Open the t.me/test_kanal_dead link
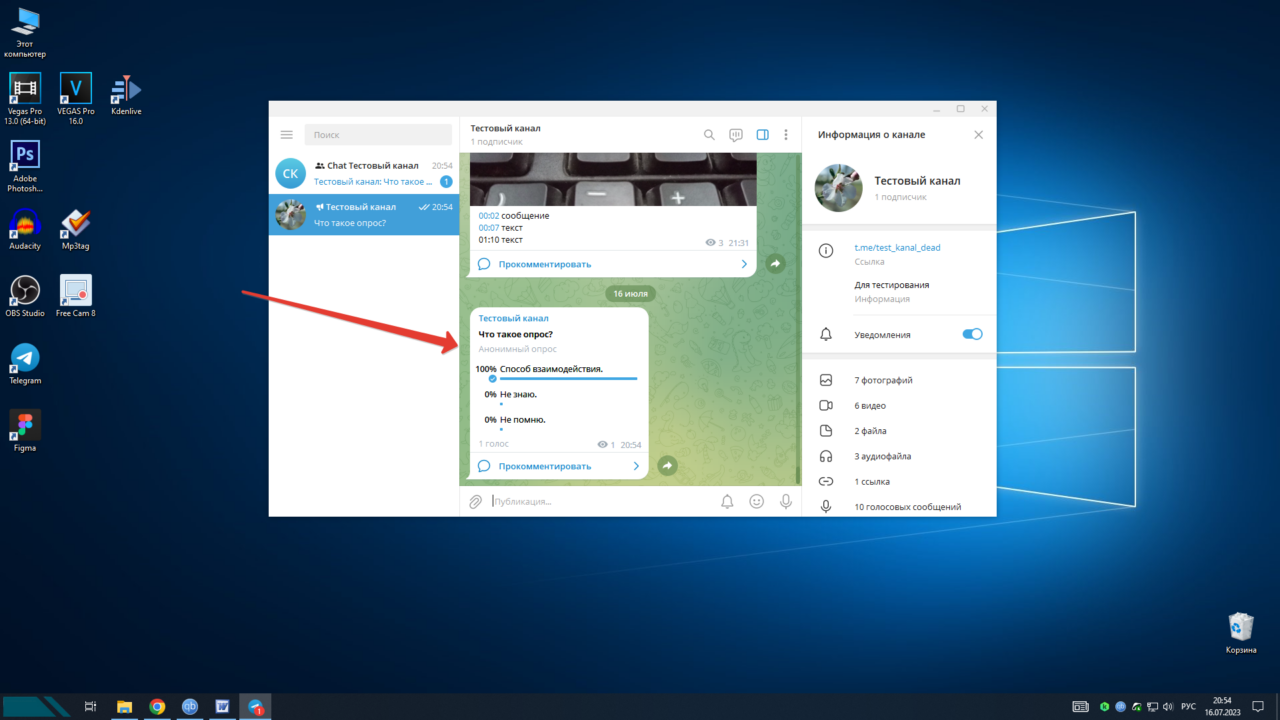This screenshot has height=720, width=1280. (897, 247)
